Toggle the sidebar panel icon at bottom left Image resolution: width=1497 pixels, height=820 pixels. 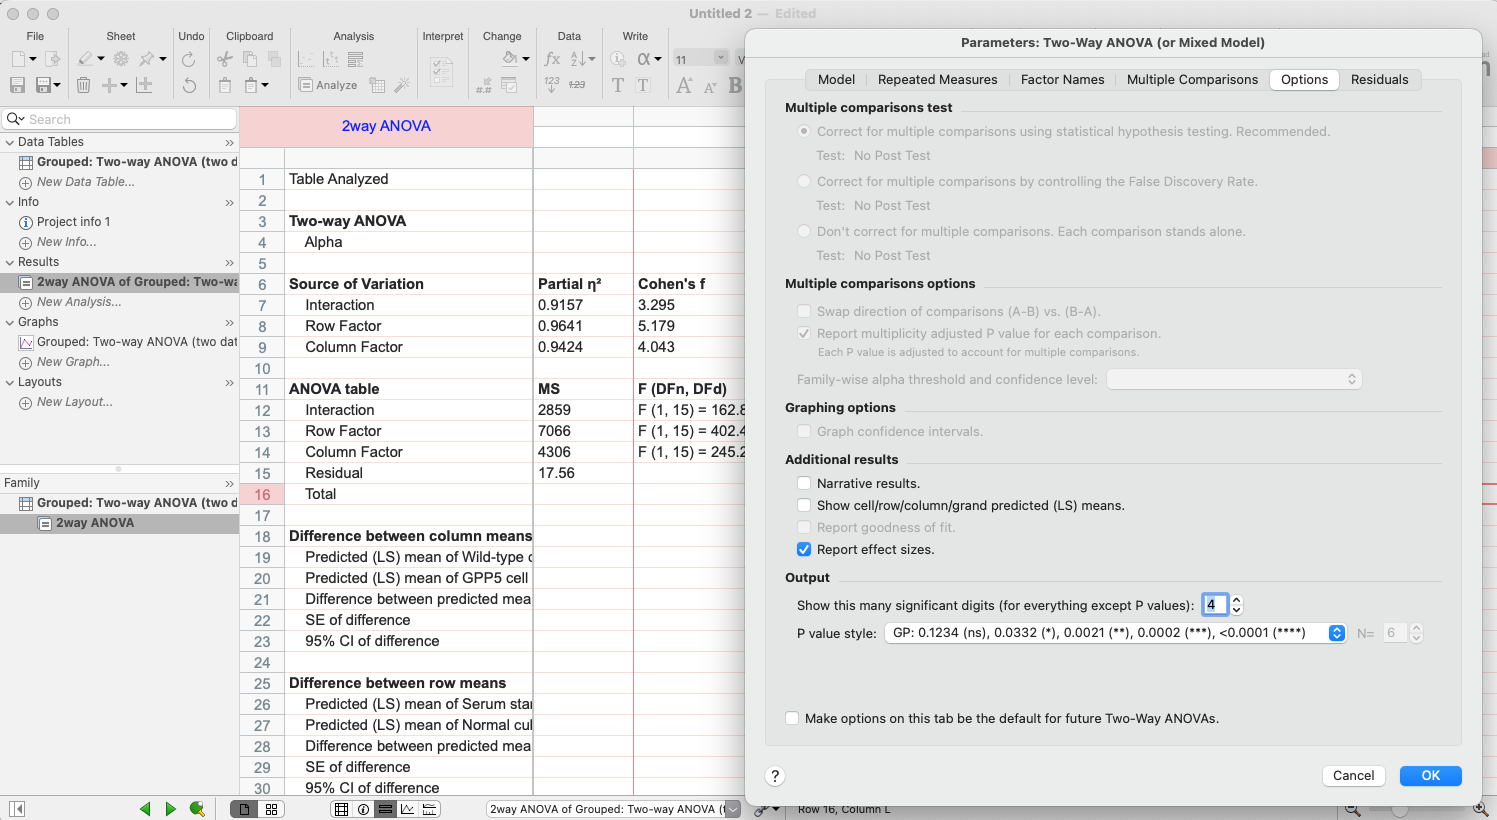[x=16, y=809]
